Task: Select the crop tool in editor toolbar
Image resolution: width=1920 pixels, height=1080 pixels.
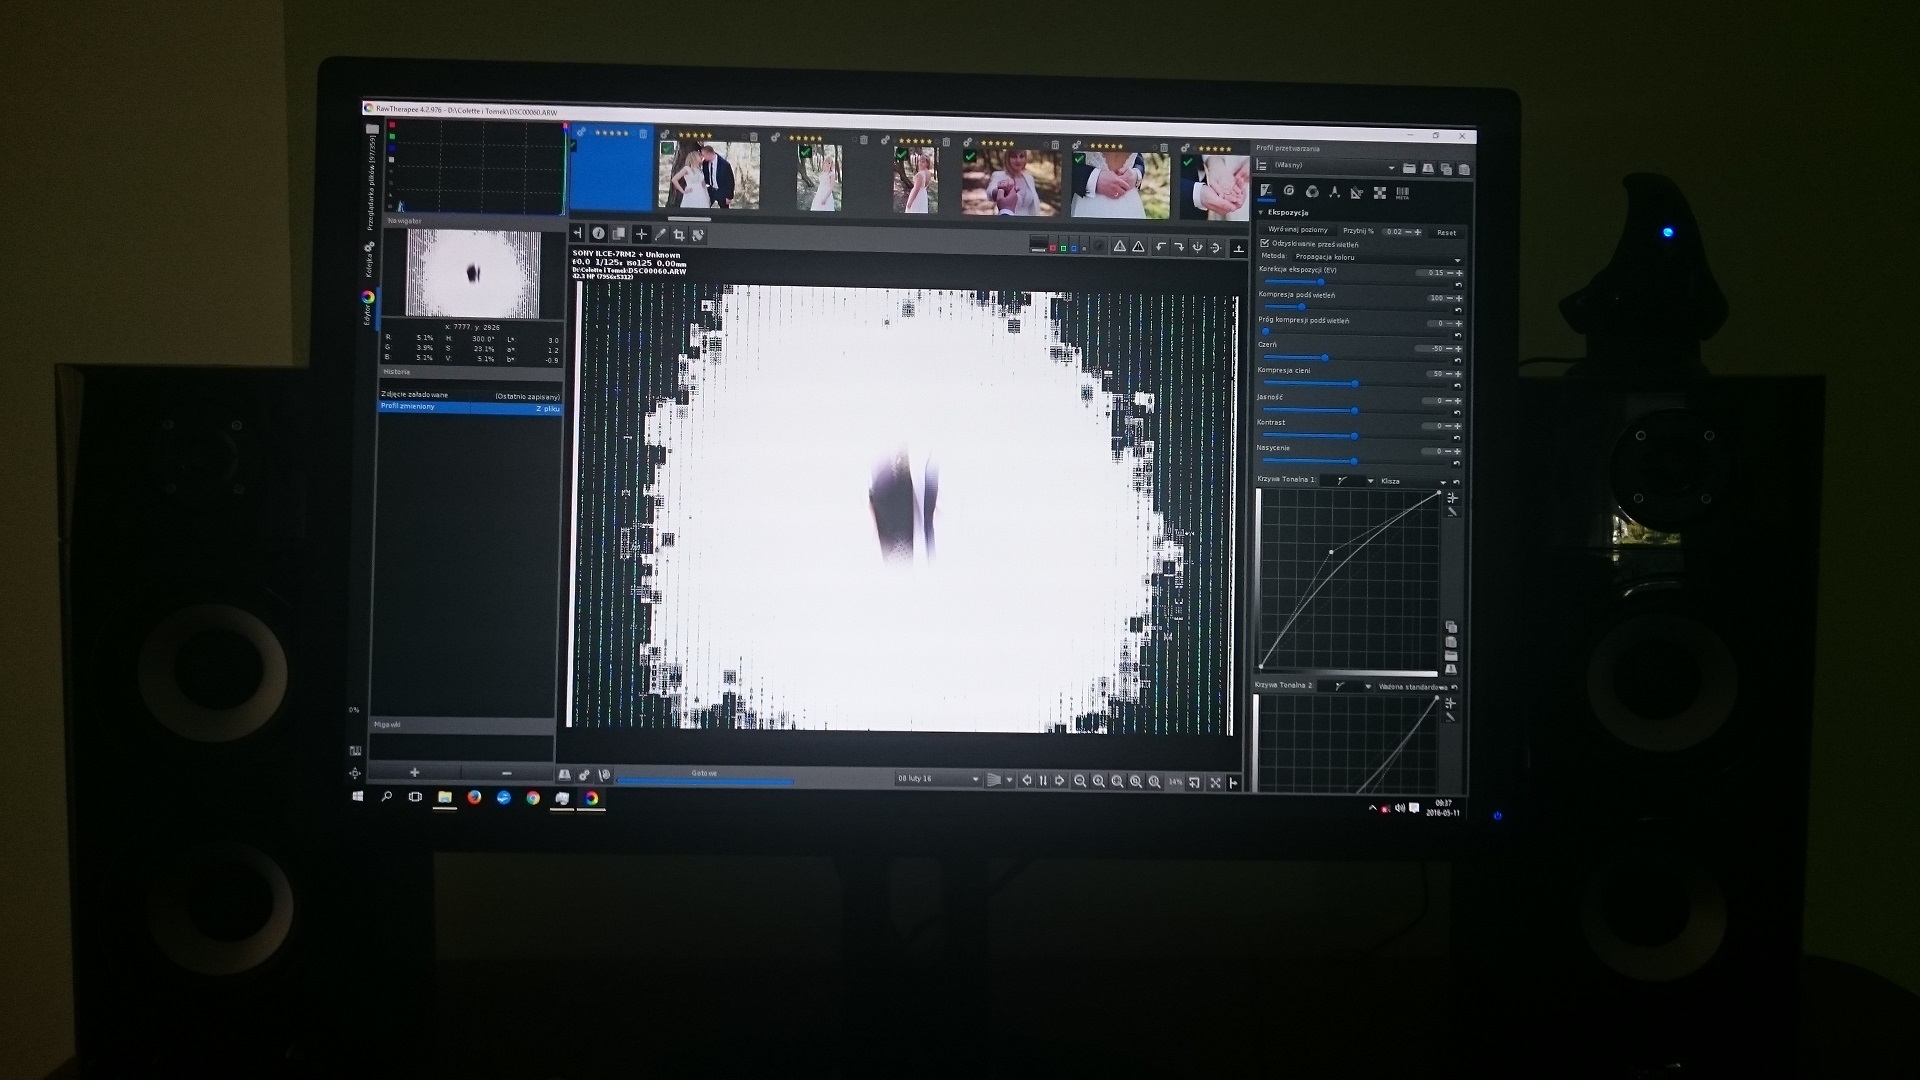Action: [x=679, y=235]
